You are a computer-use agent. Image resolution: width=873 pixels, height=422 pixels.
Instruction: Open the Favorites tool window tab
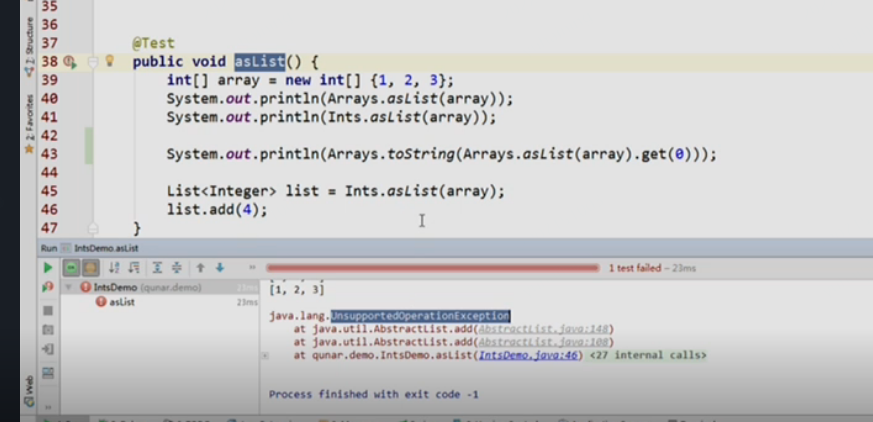coord(29,112)
